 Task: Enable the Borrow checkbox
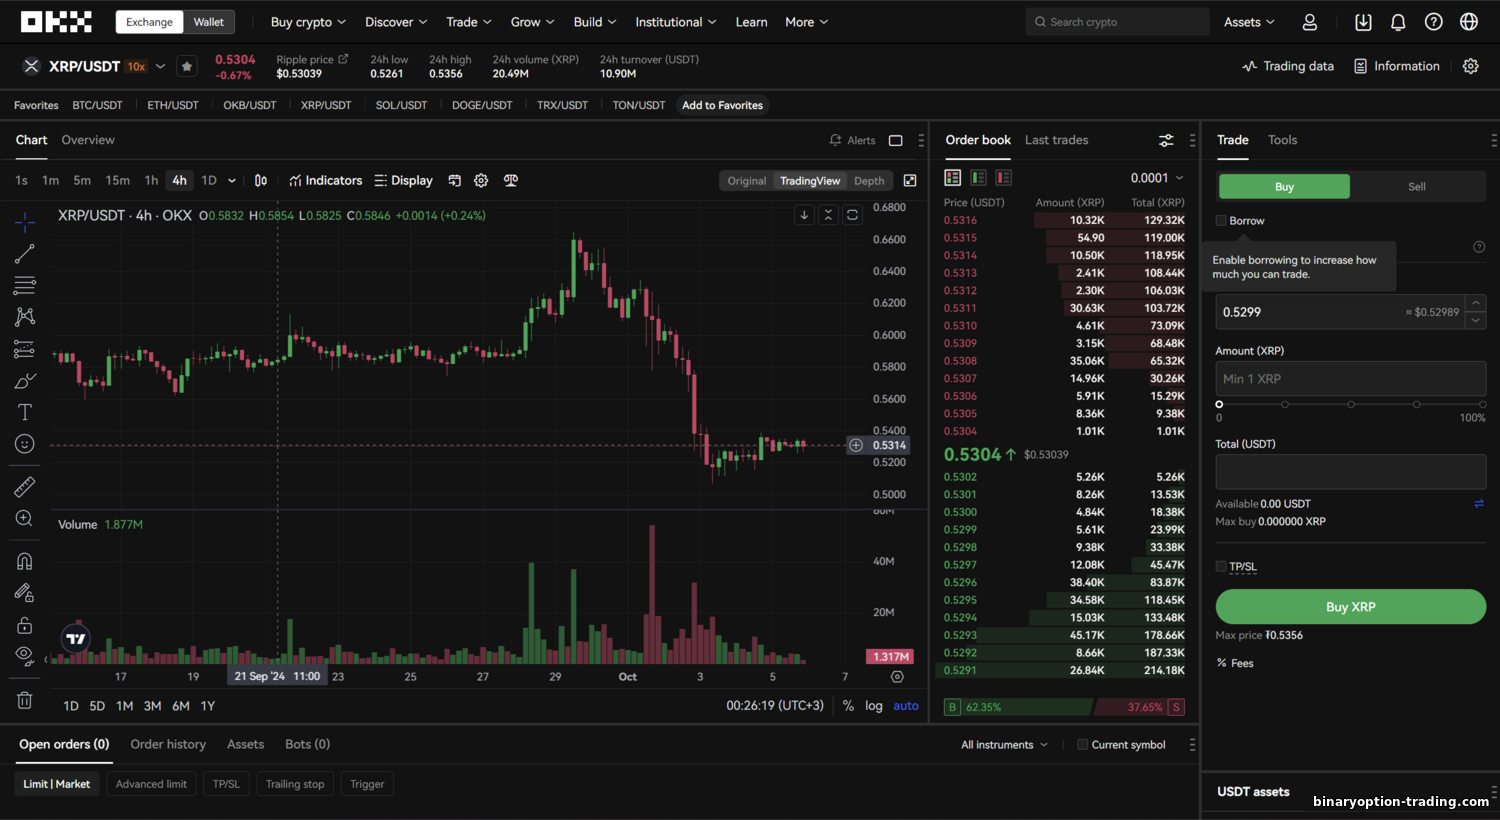[1221, 221]
